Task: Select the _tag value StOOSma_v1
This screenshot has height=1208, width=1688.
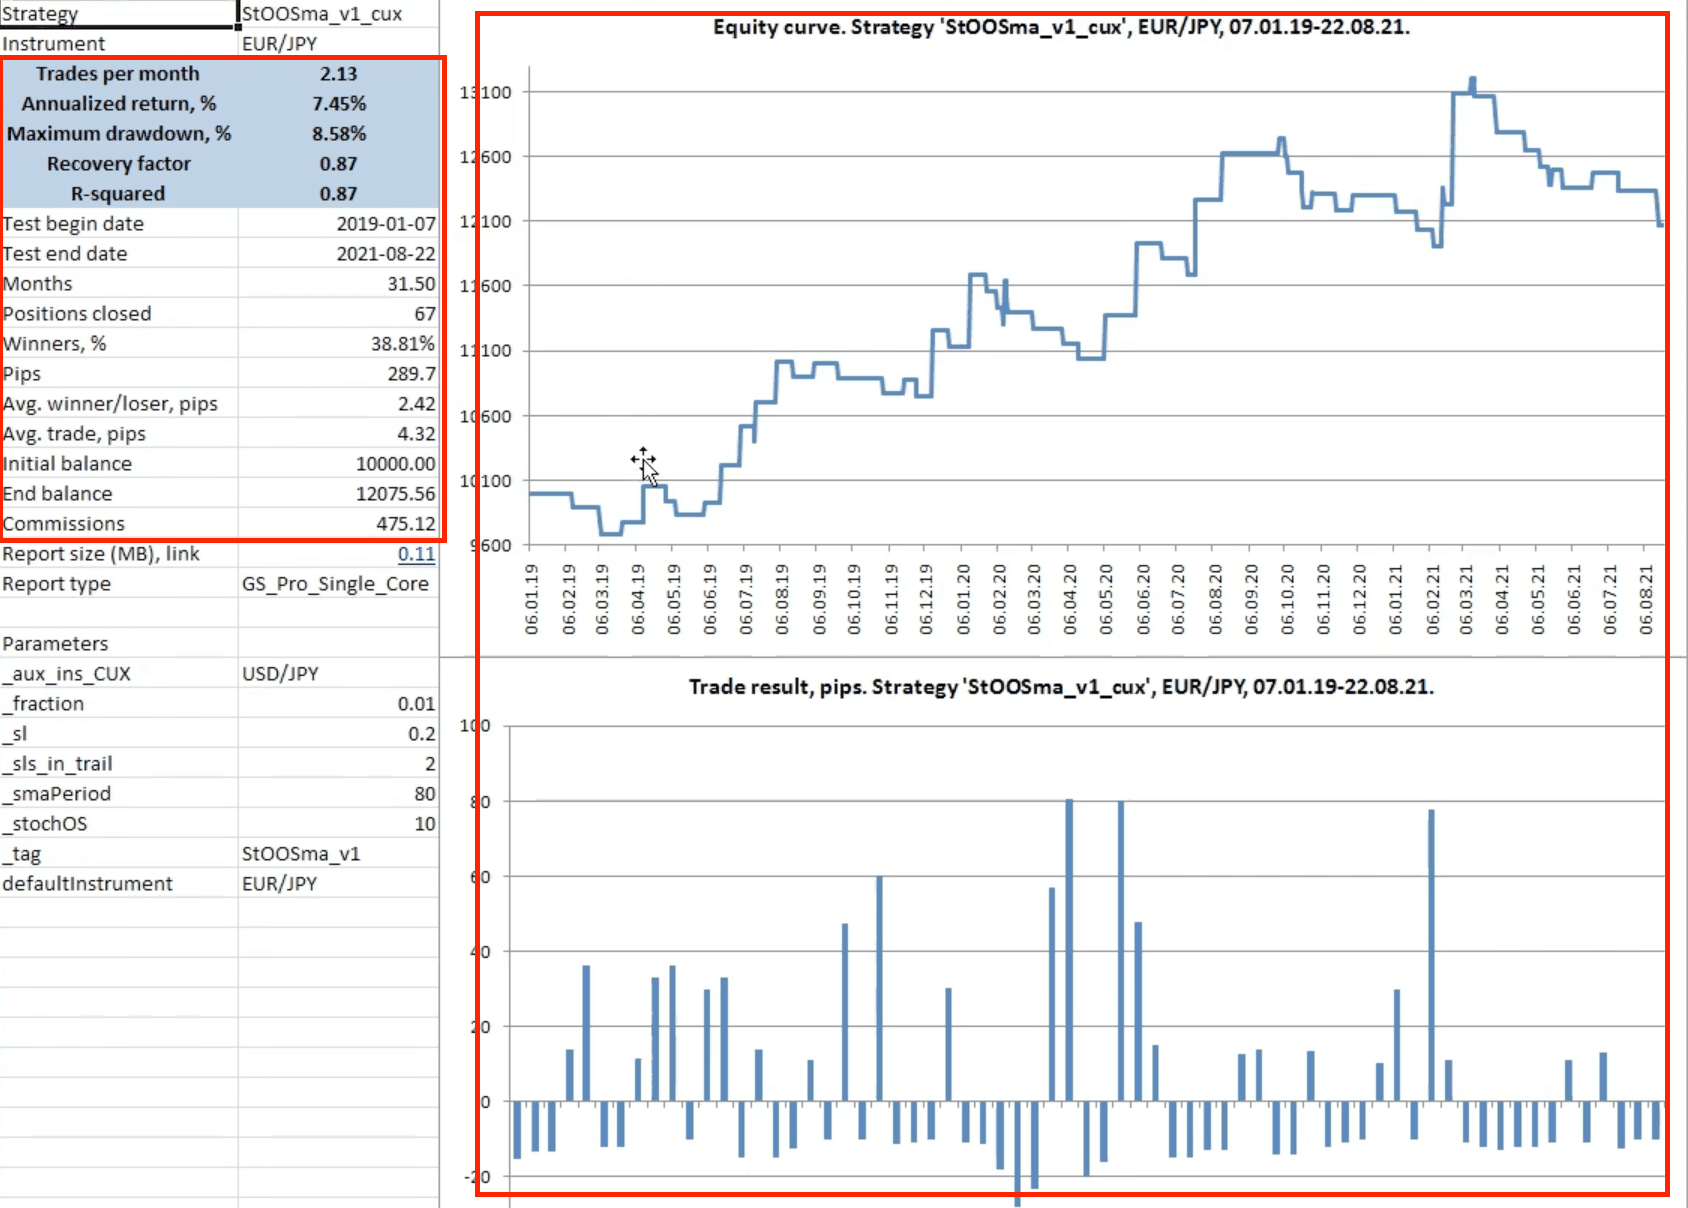Action: [300, 854]
